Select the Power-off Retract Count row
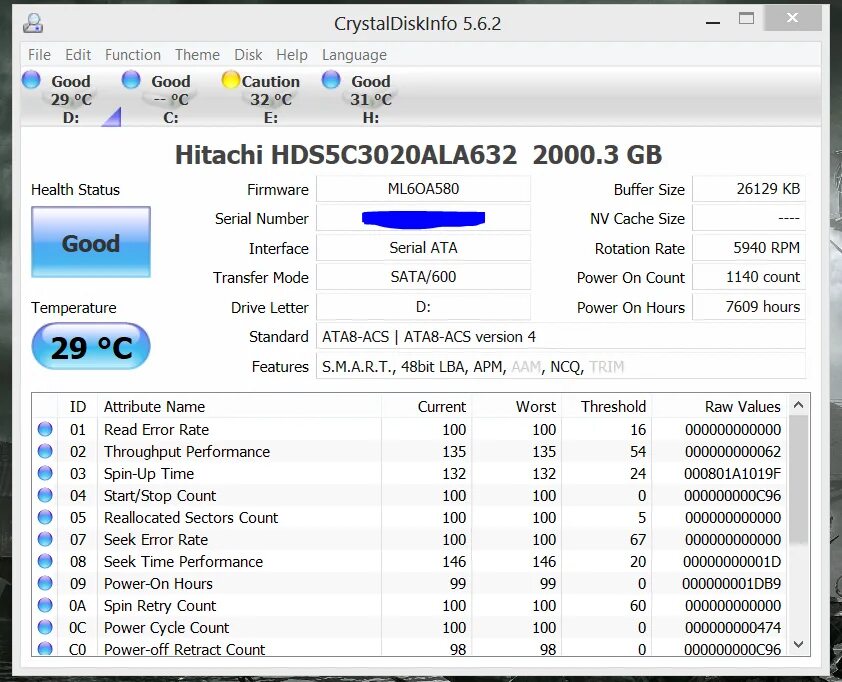The height and width of the screenshot is (682, 842). click(410, 649)
